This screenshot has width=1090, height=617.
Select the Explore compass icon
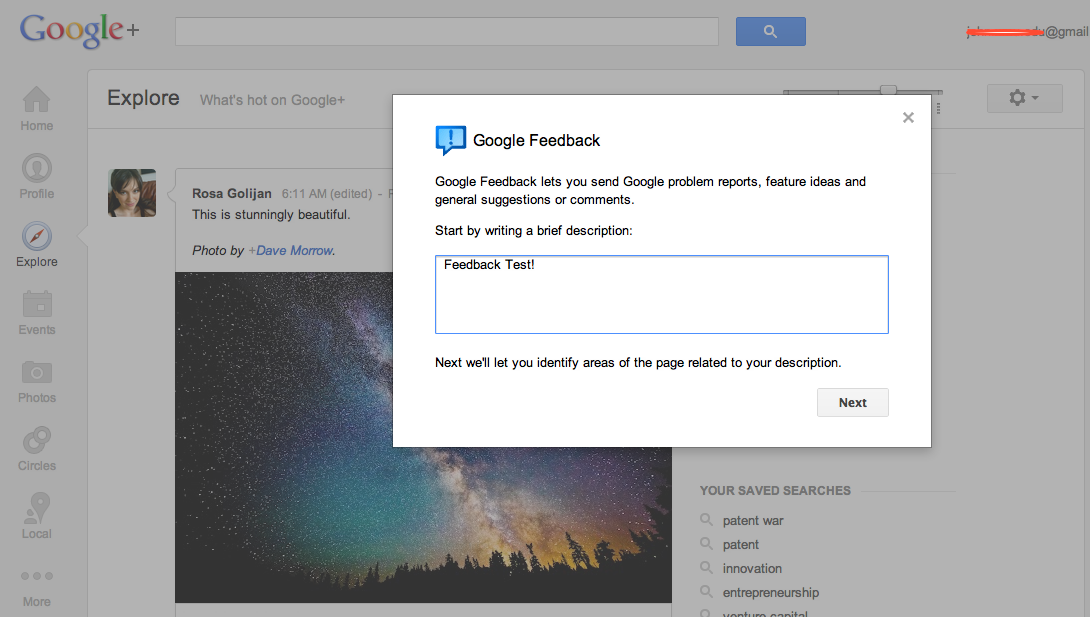click(36, 236)
